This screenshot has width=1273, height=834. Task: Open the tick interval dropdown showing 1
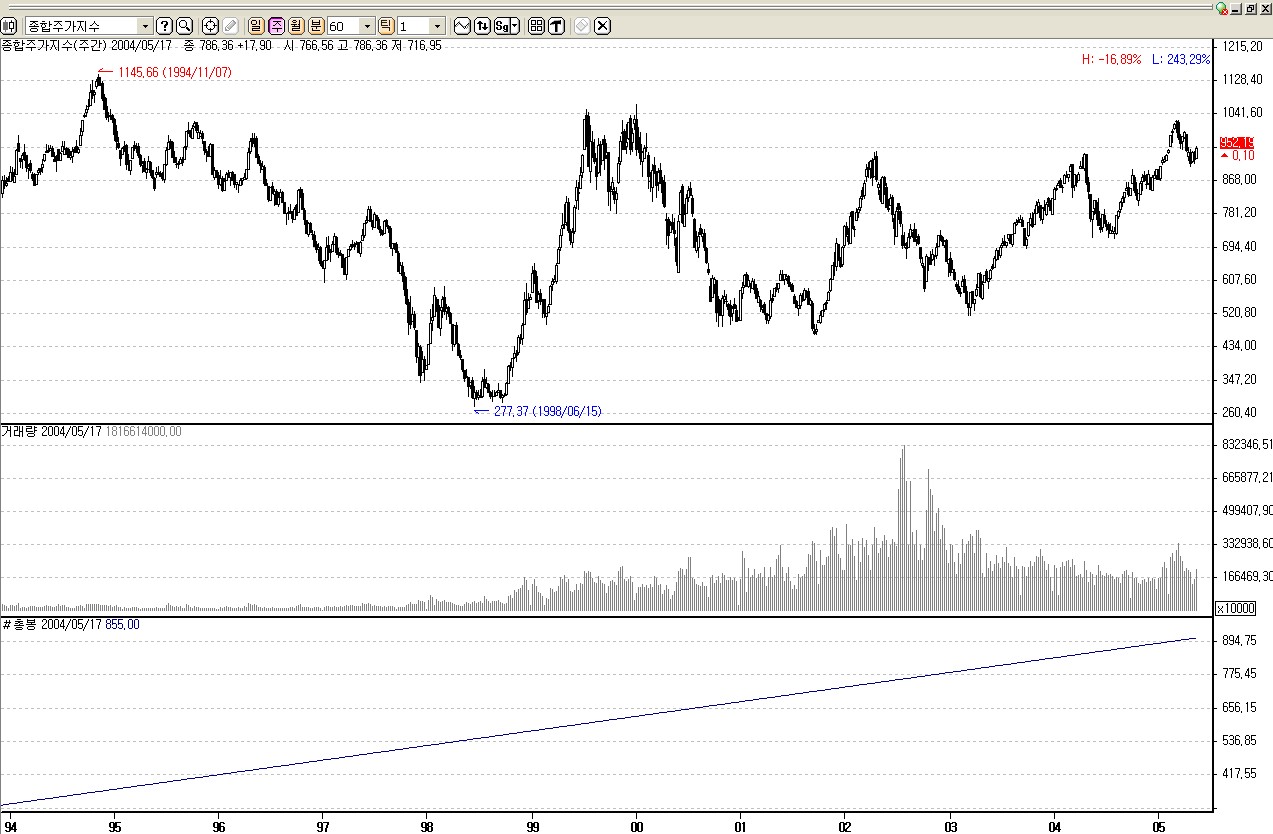click(x=437, y=26)
